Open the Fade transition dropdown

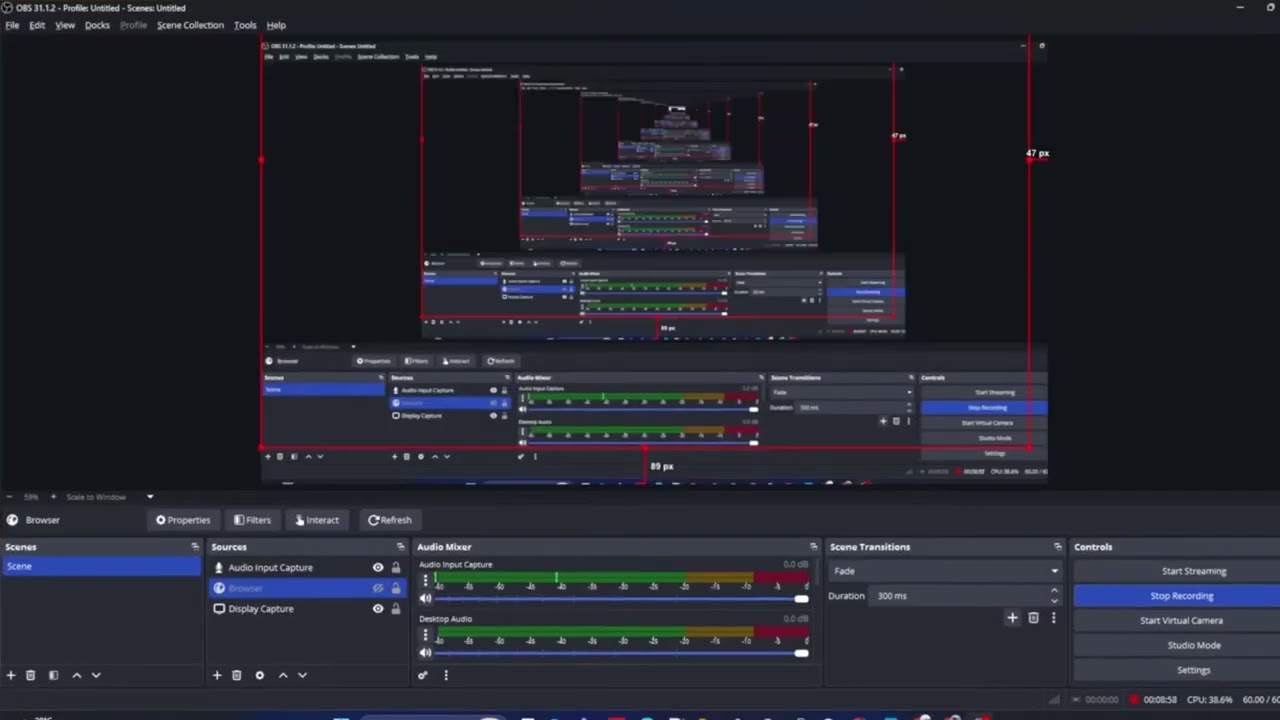pyautogui.click(x=944, y=571)
